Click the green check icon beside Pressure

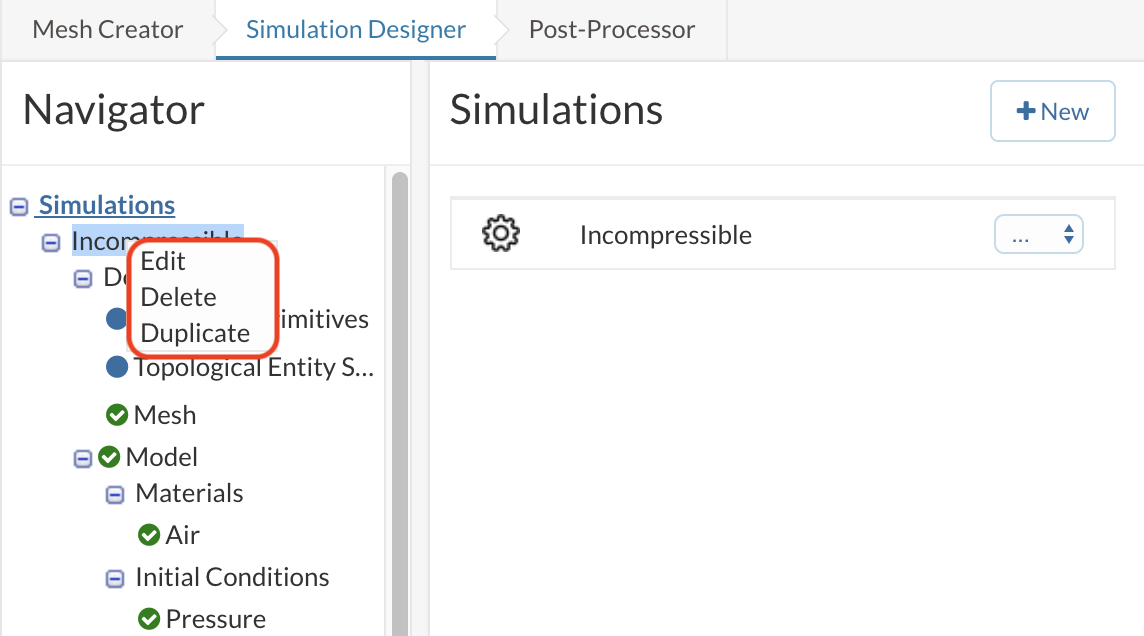coord(149,619)
